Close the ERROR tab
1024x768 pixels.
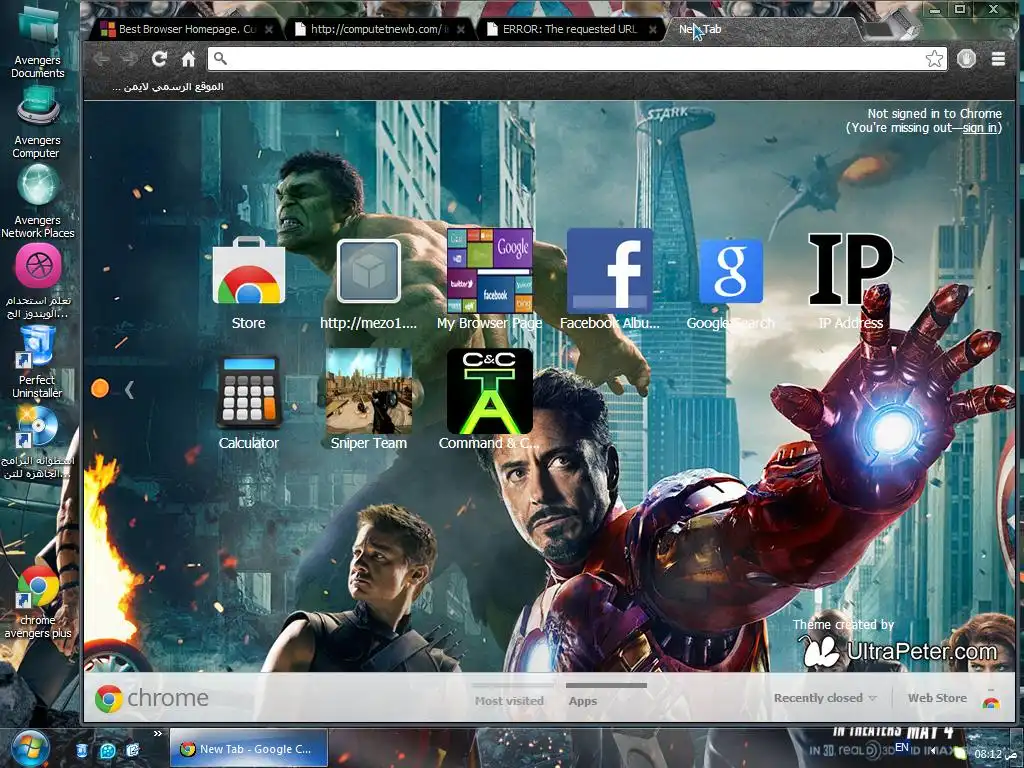652,29
